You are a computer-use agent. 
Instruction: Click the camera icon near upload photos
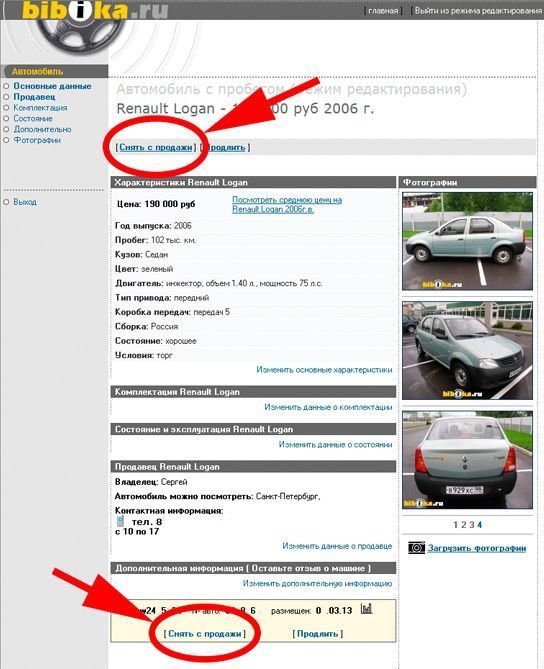point(416,547)
